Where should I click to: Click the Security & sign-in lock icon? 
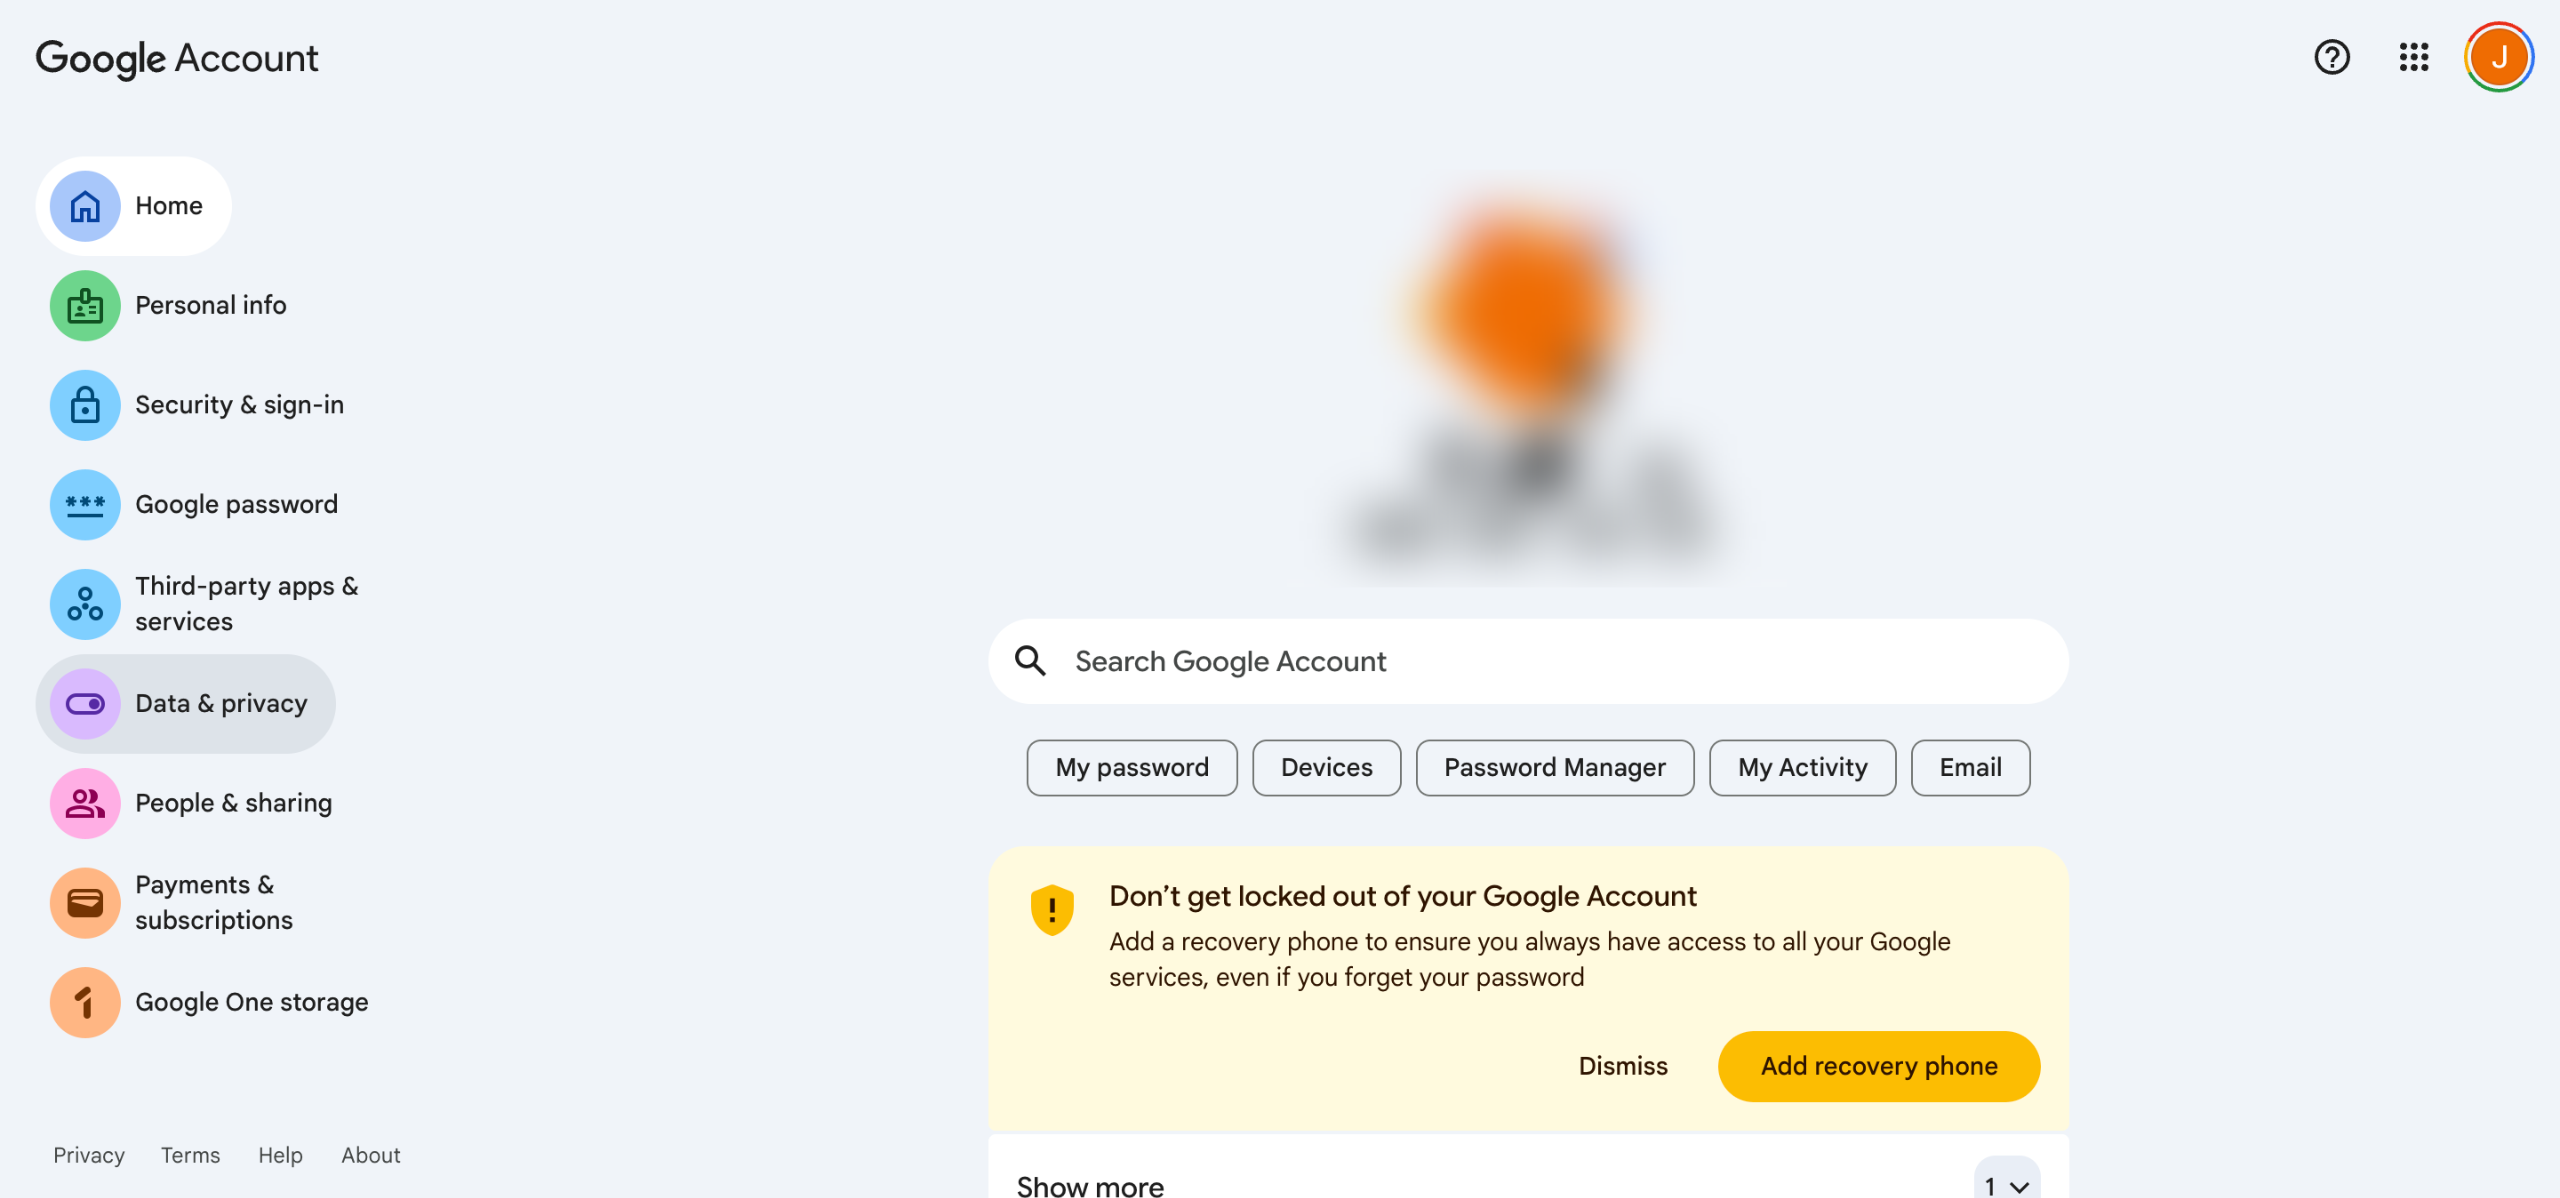[x=85, y=405]
